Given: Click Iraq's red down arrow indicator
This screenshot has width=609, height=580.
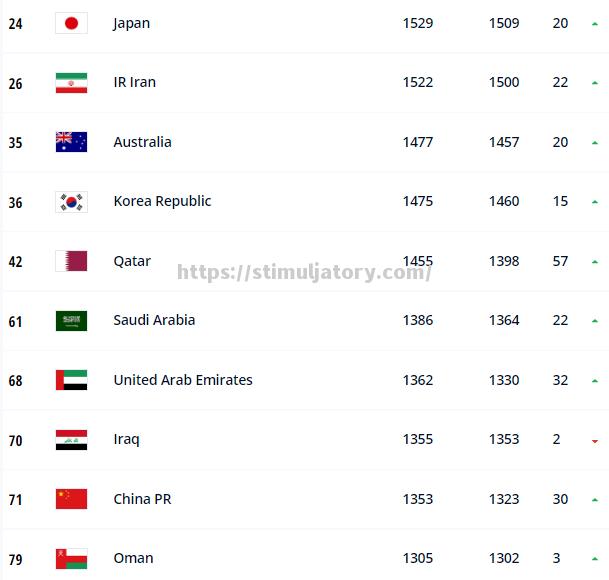Looking at the screenshot, I should click(595, 441).
